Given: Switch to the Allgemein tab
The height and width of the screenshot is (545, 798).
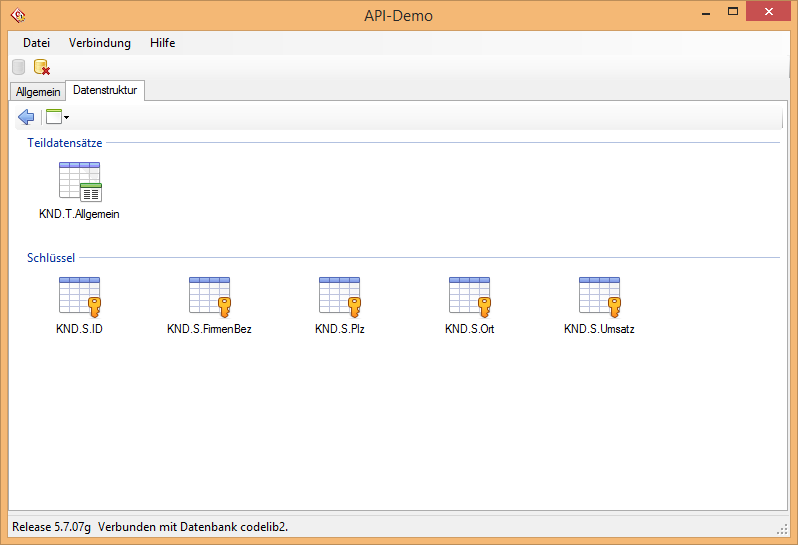Looking at the screenshot, I should tap(38, 92).
